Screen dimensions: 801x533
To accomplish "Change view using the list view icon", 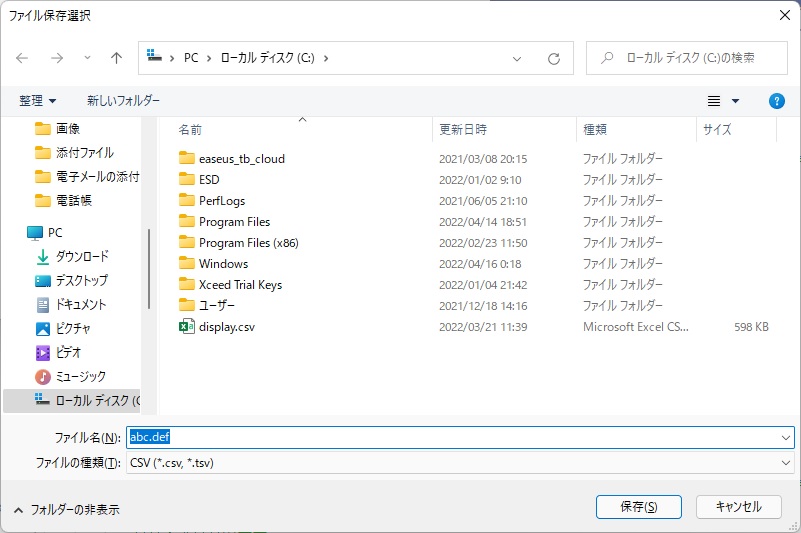I will (714, 101).
